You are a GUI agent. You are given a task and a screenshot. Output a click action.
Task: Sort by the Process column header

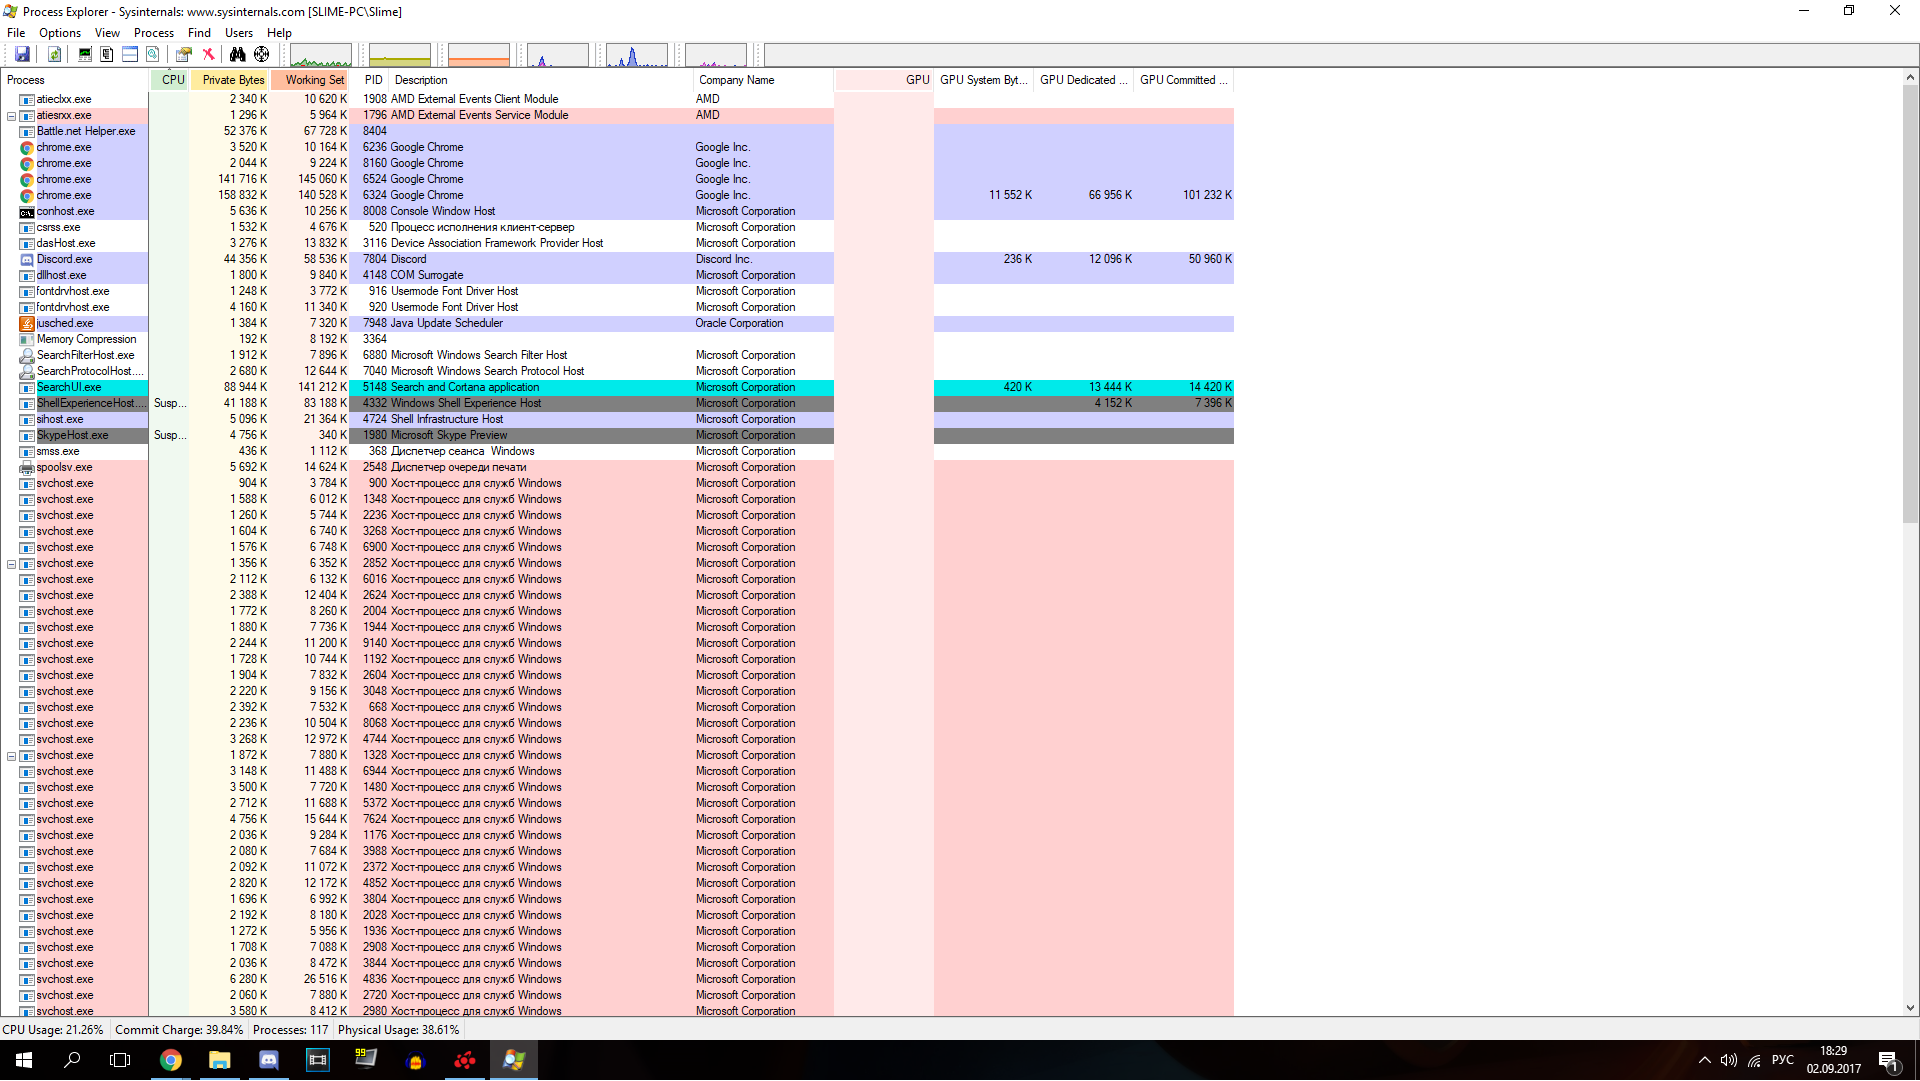tap(75, 80)
